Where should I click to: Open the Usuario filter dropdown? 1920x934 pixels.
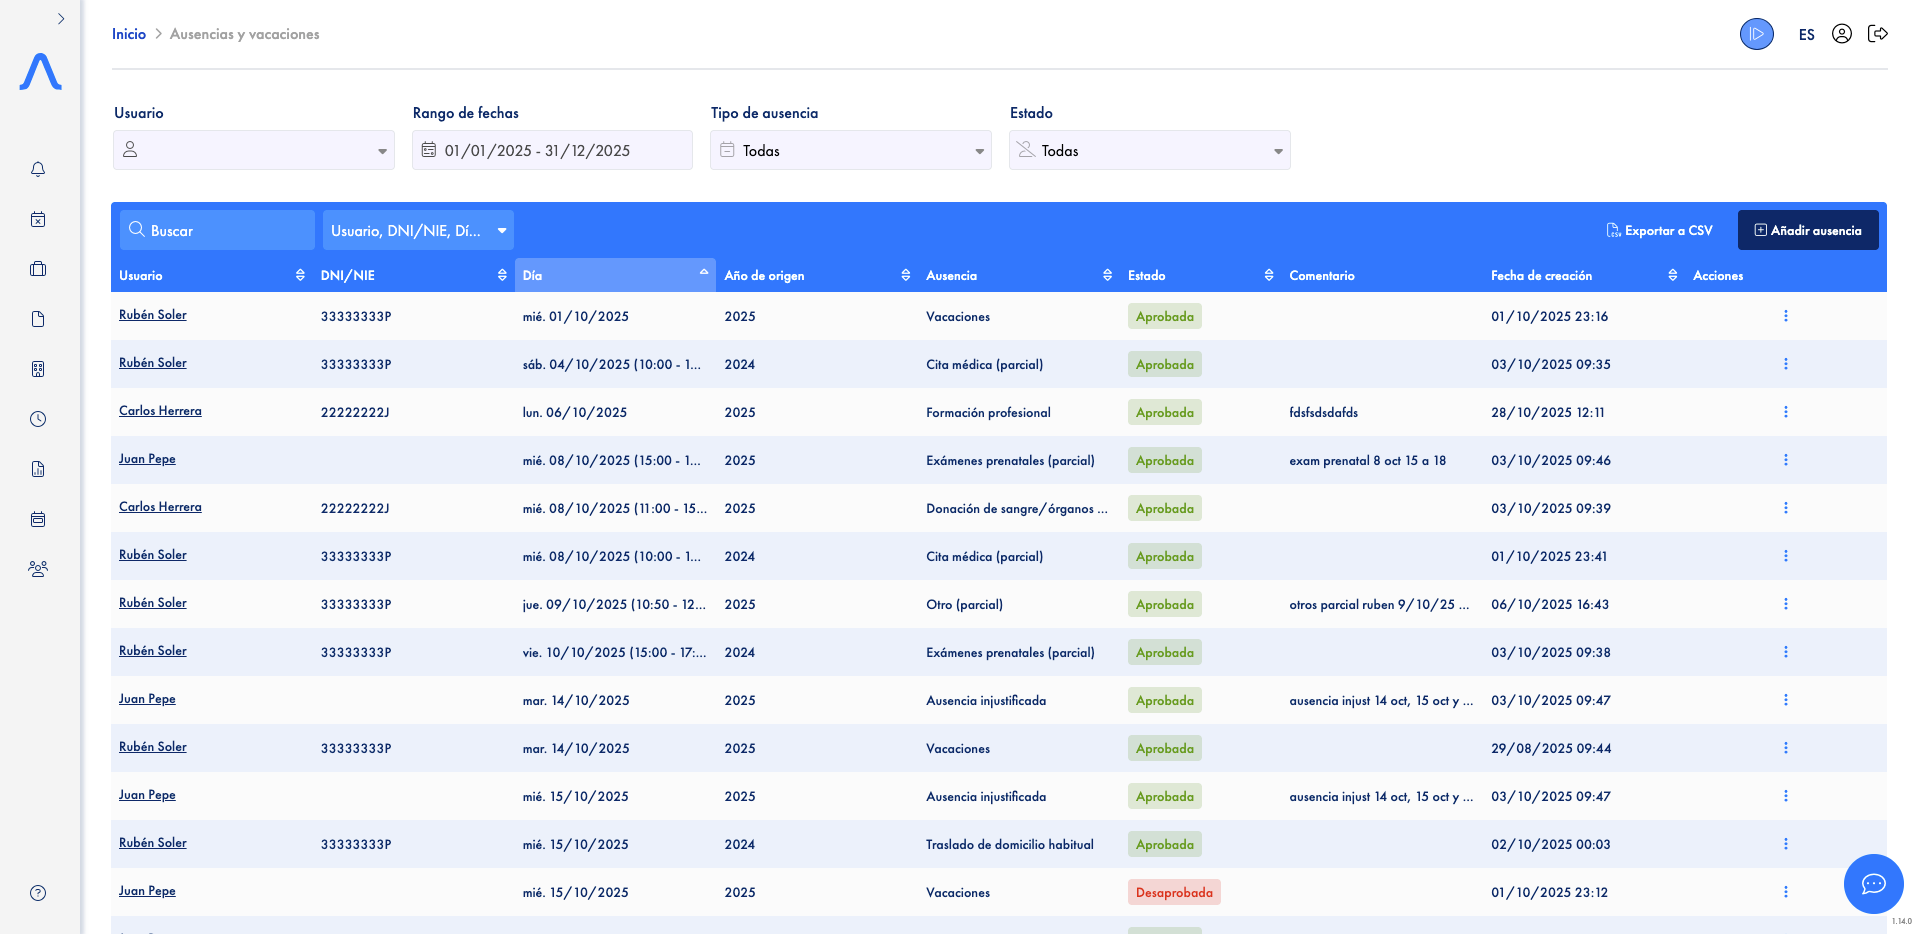coord(254,151)
